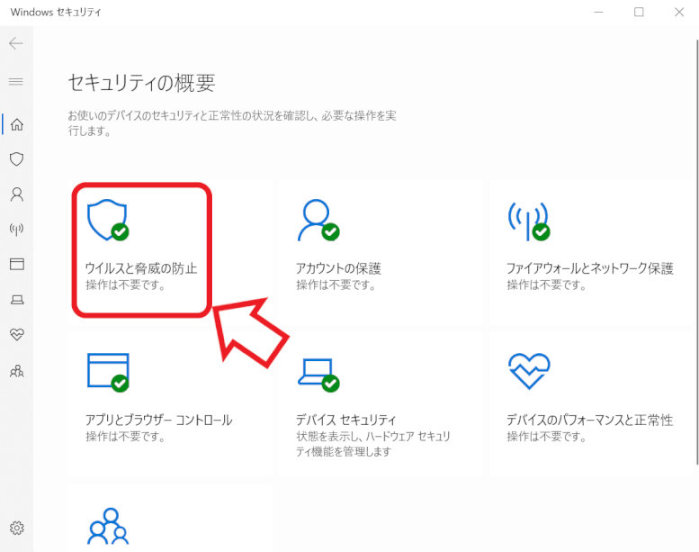Close the Windows セキュリティ window
The height and width of the screenshot is (552, 699).
(x=679, y=12)
